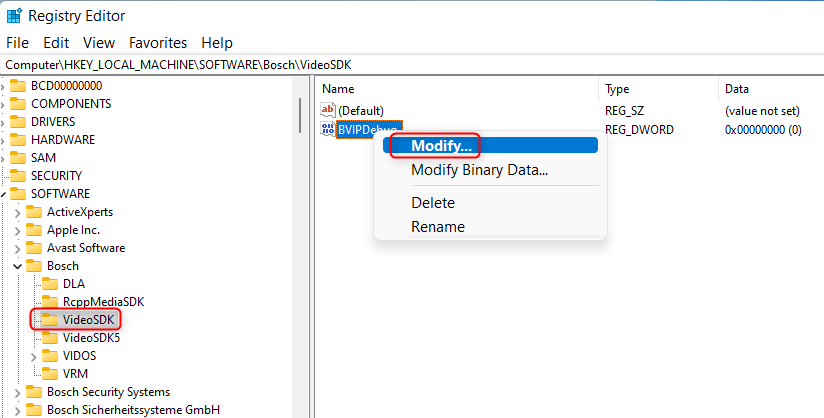Click the (Default) string value icon
Image resolution: width=824 pixels, height=418 pixels.
point(328,110)
